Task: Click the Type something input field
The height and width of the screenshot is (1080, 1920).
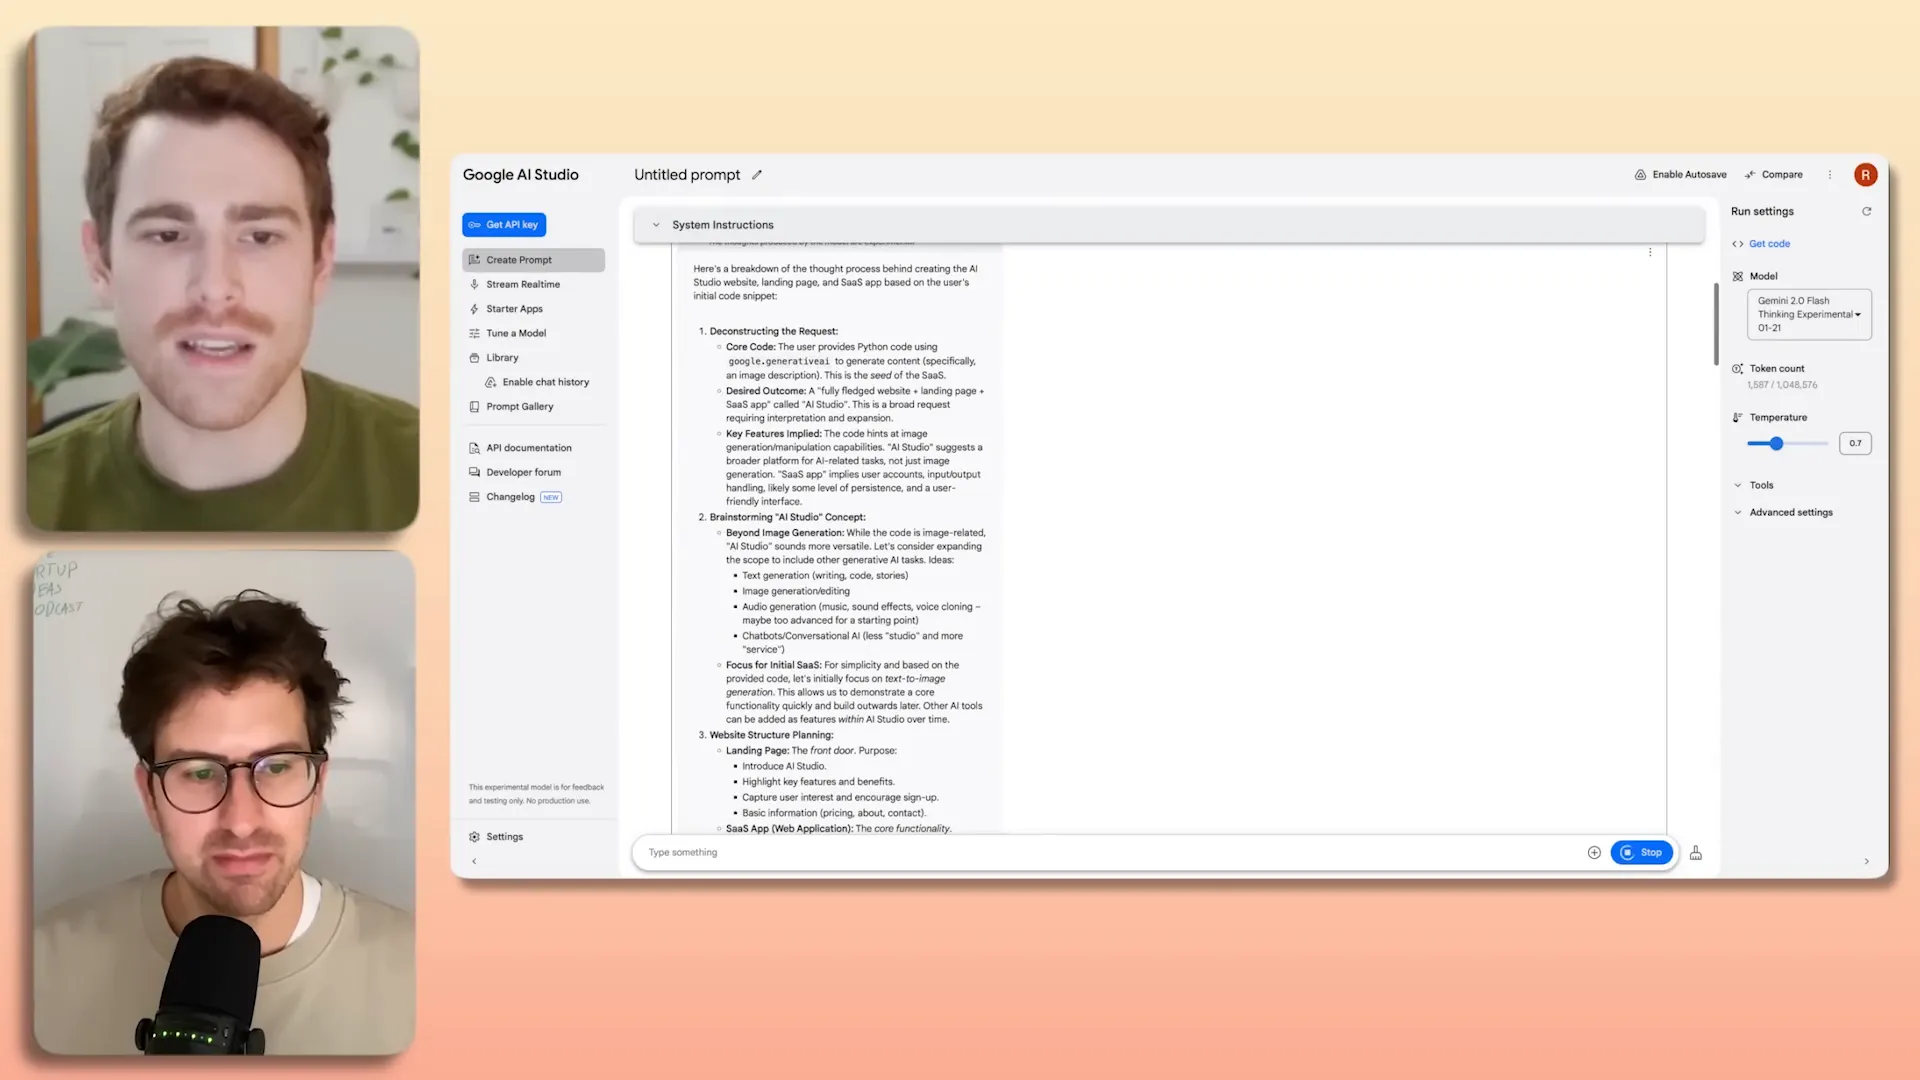Action: [1110, 853]
